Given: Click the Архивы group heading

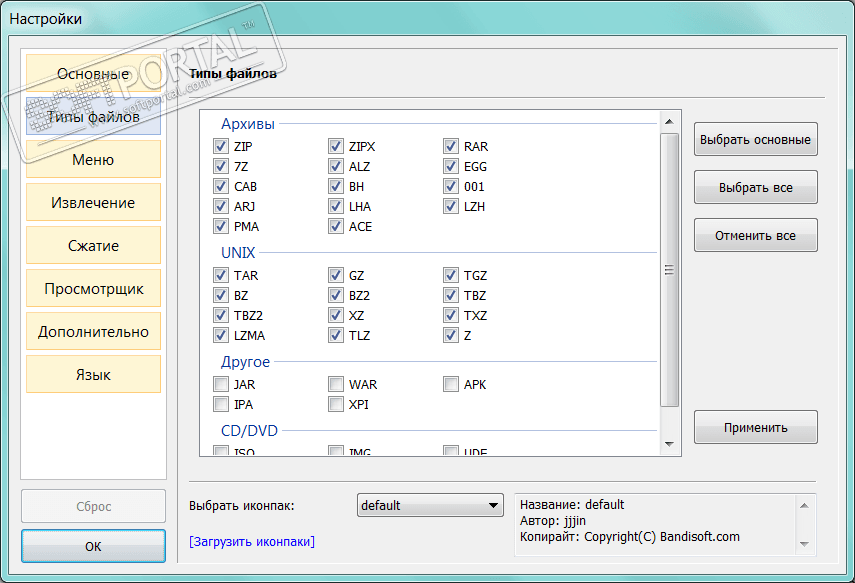Looking at the screenshot, I should 248,124.
